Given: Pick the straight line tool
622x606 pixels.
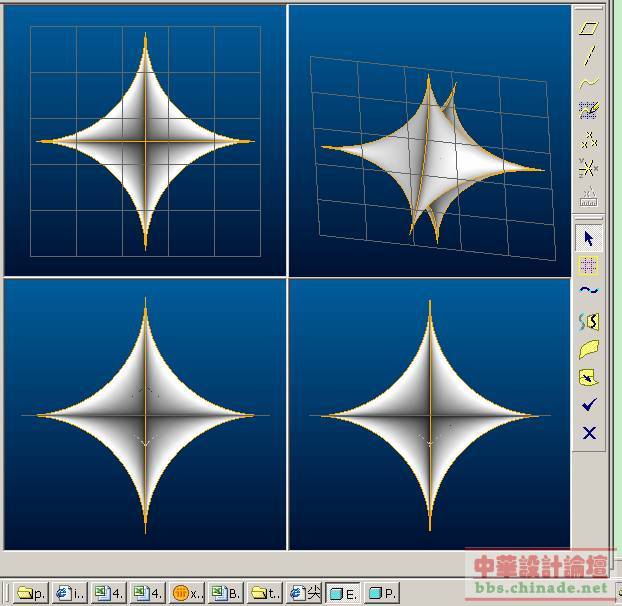Looking at the screenshot, I should [x=590, y=56].
